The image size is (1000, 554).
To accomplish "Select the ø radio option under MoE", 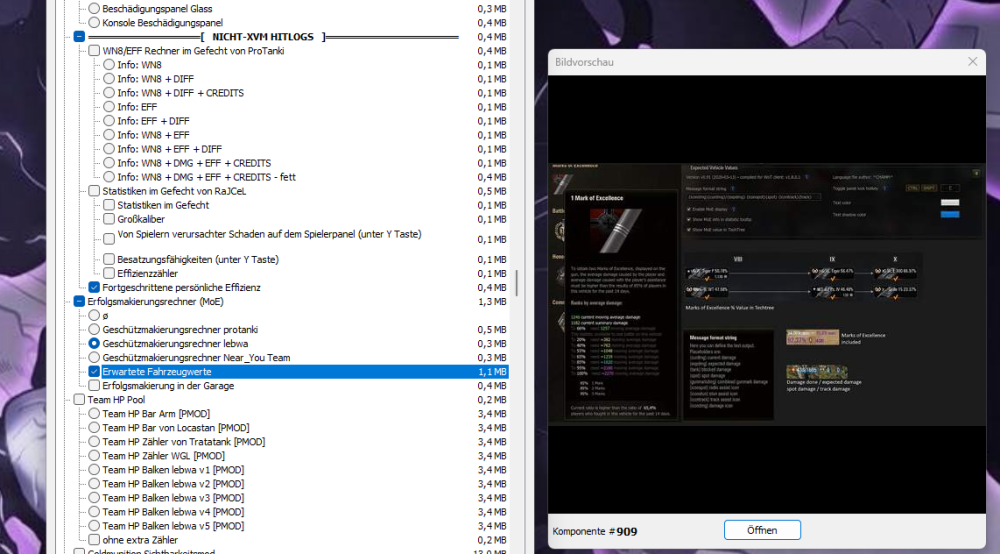I will tap(94, 315).
